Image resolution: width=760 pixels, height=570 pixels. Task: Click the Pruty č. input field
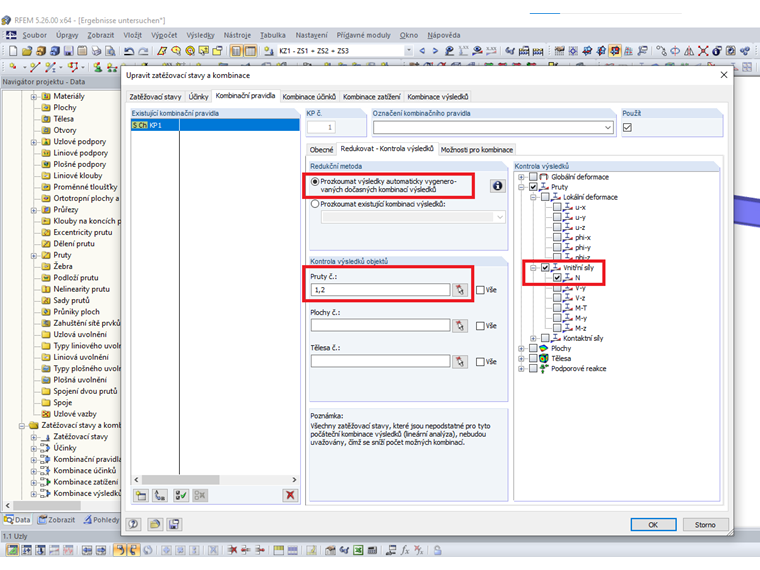380,290
